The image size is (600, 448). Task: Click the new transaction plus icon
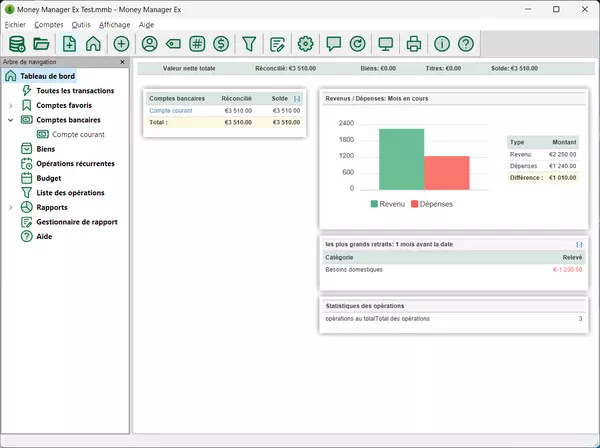tap(121, 43)
